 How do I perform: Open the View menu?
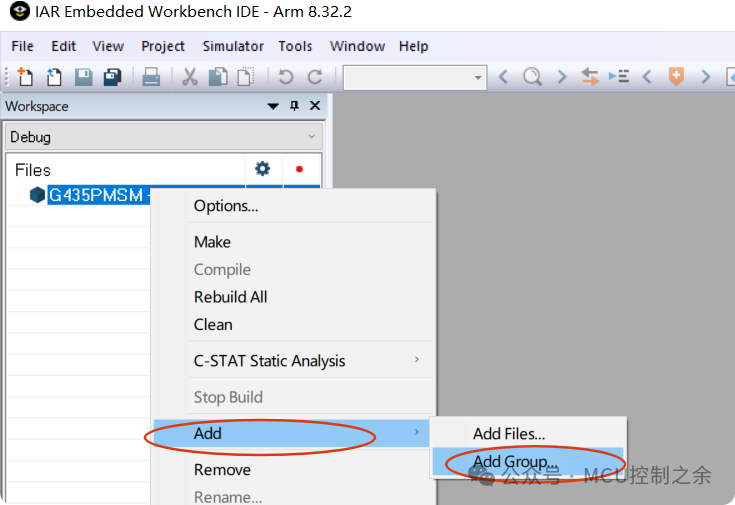[x=108, y=46]
